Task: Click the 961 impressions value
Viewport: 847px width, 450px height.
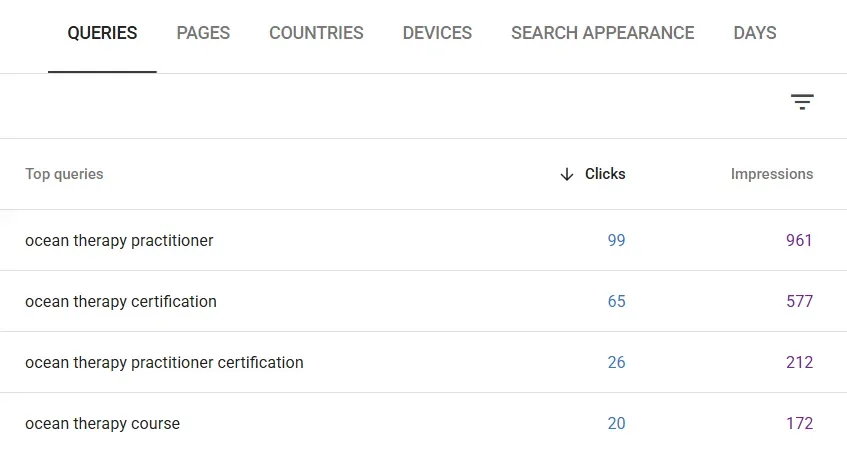Action: (x=799, y=240)
